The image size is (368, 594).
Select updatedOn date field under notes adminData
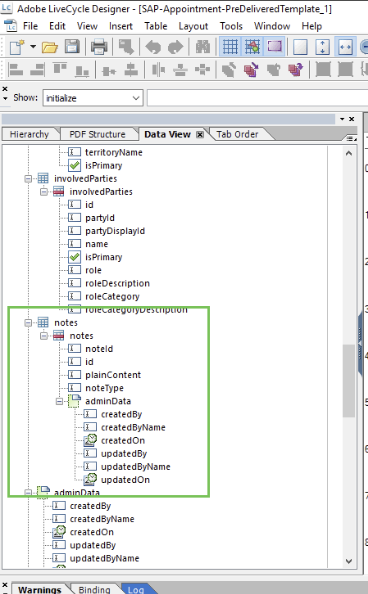pos(125,480)
